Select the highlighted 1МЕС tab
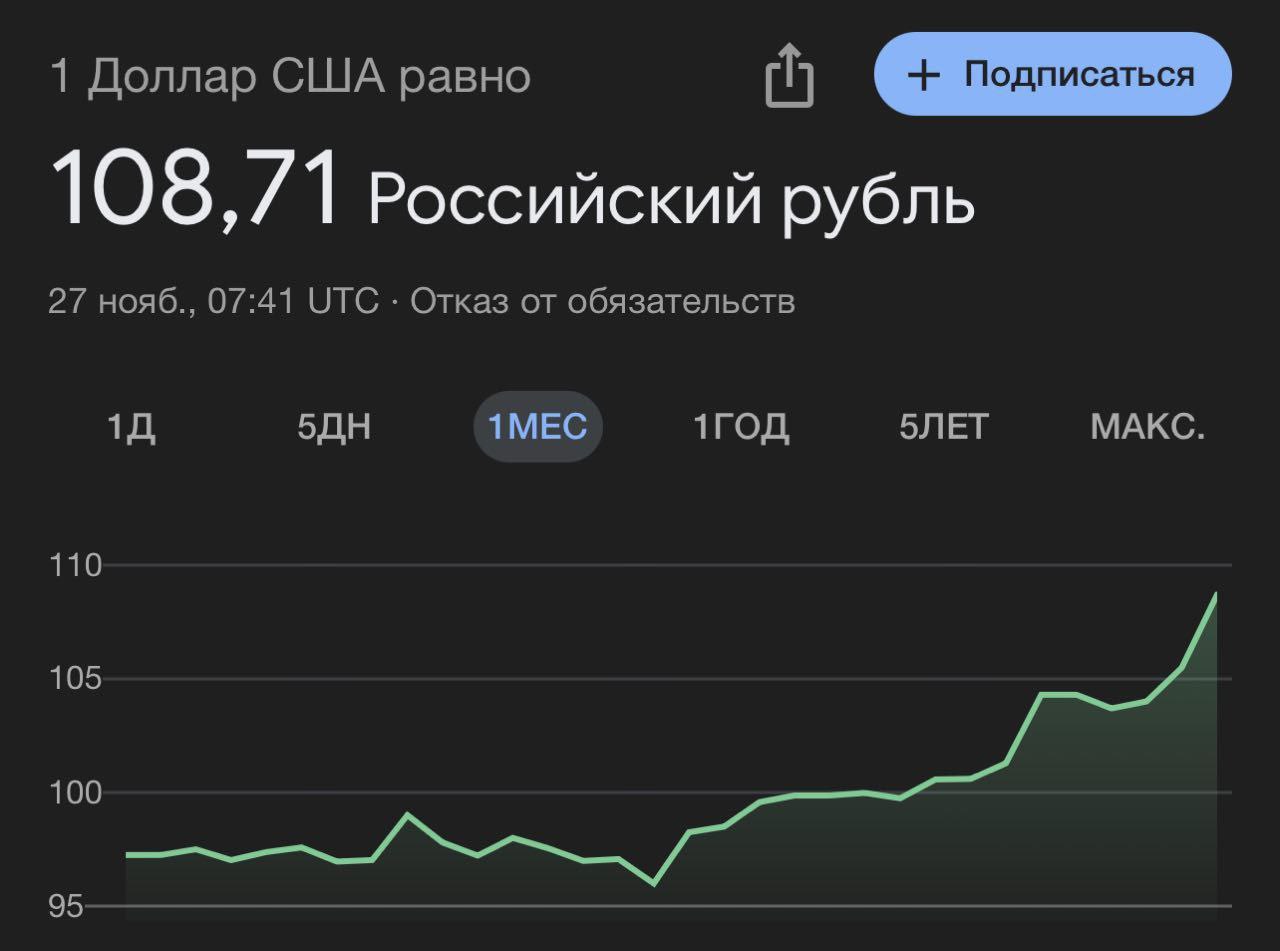 point(537,427)
